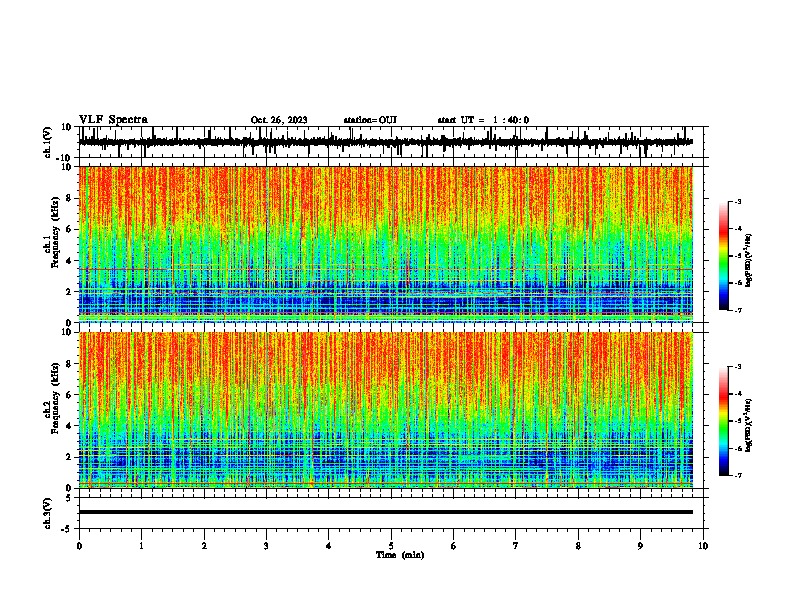
Task: Click the "4" kHz tick on ch.2 spectrogram
Action: tap(69, 426)
